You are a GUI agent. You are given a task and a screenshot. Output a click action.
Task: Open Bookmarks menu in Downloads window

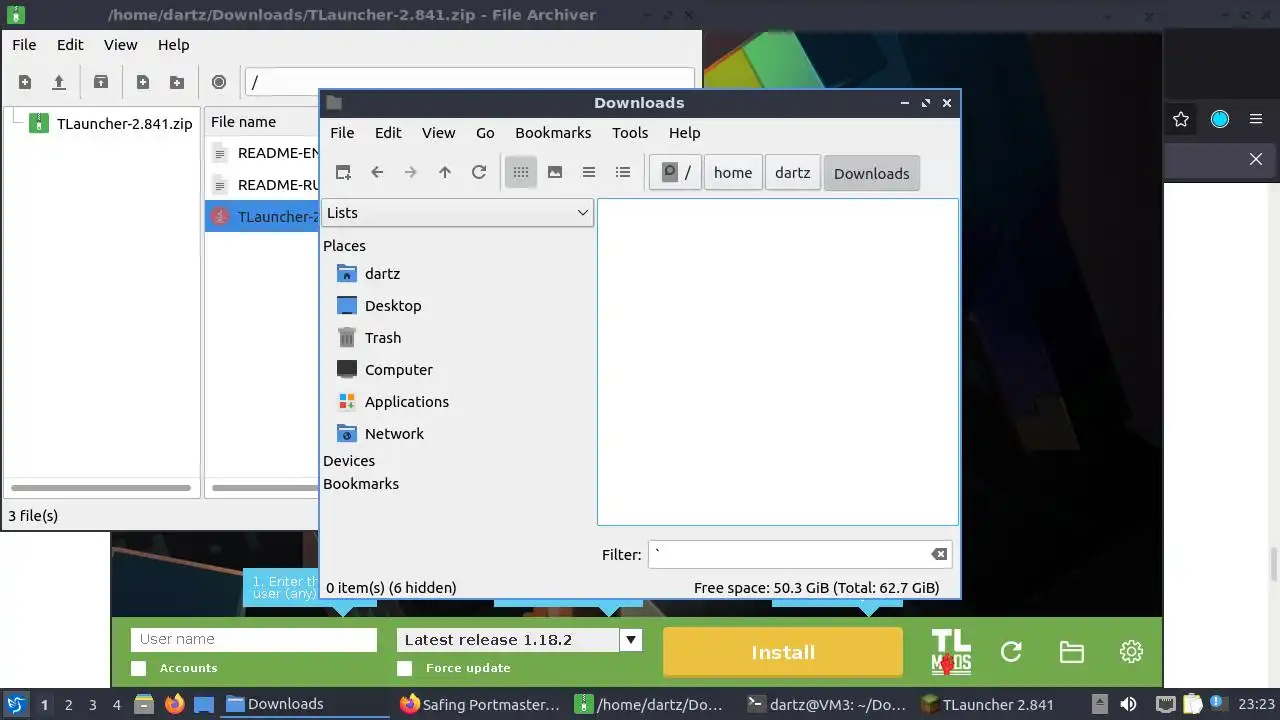click(x=553, y=133)
